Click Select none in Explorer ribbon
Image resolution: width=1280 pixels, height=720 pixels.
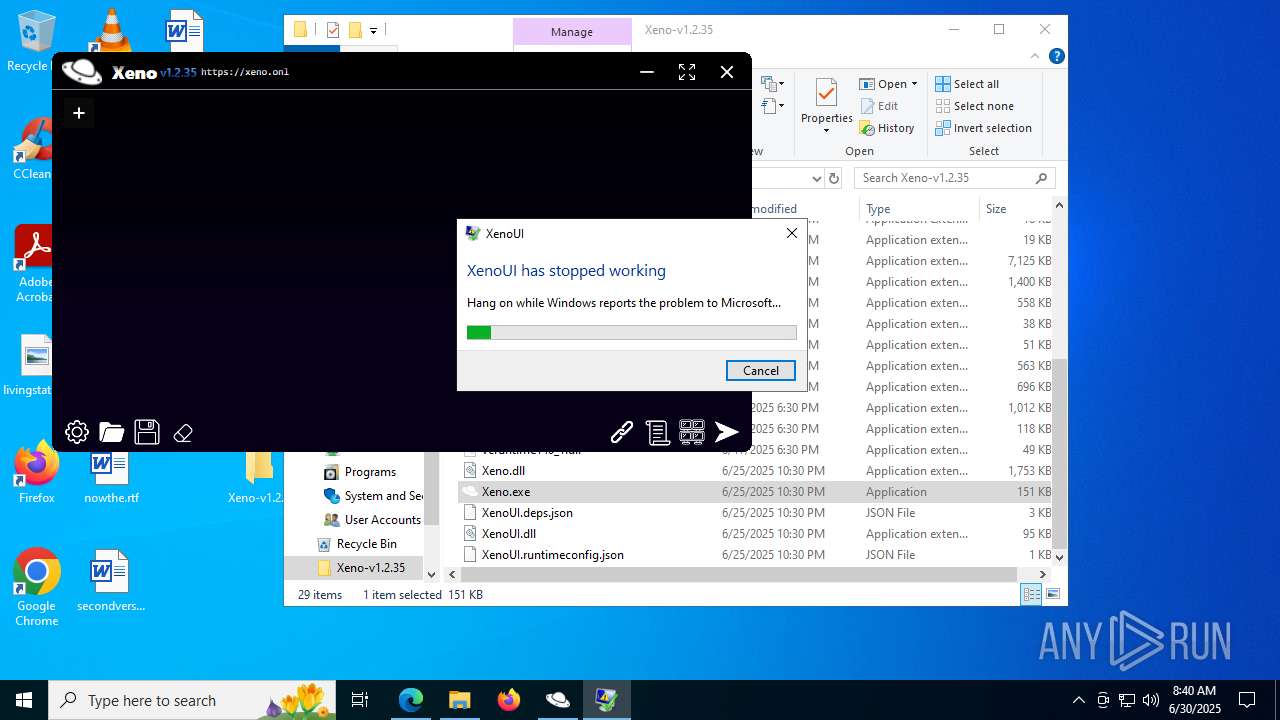[x=974, y=106]
